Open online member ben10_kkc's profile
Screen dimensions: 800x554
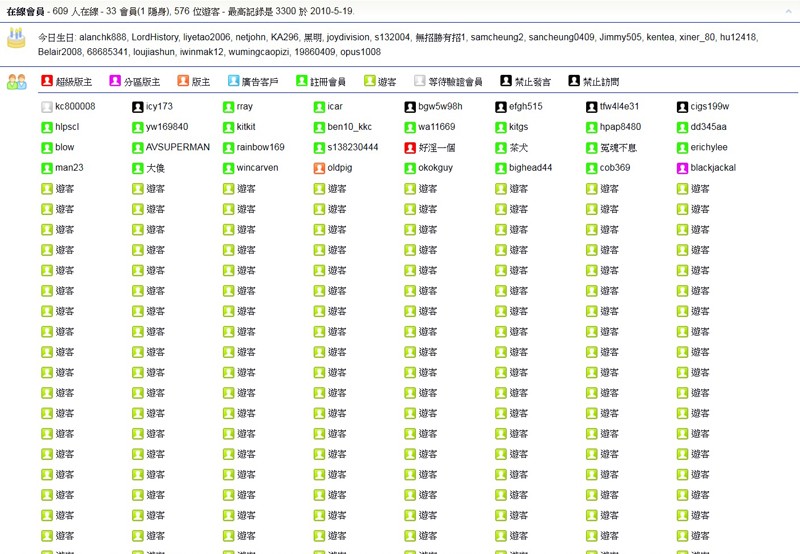coord(349,127)
